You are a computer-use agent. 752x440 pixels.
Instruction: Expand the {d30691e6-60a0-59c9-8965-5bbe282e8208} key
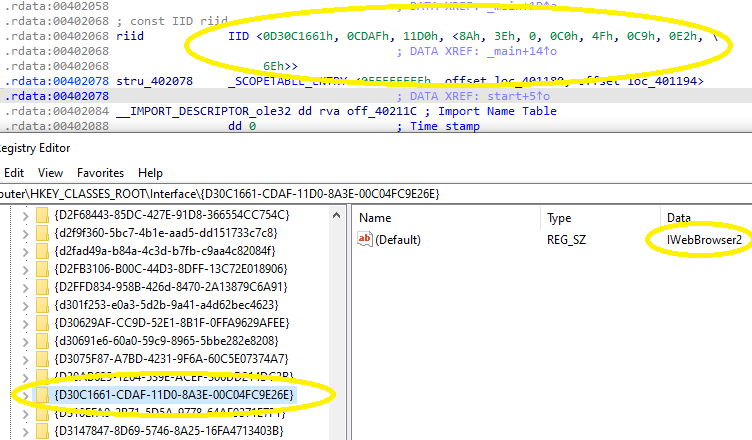(24, 341)
